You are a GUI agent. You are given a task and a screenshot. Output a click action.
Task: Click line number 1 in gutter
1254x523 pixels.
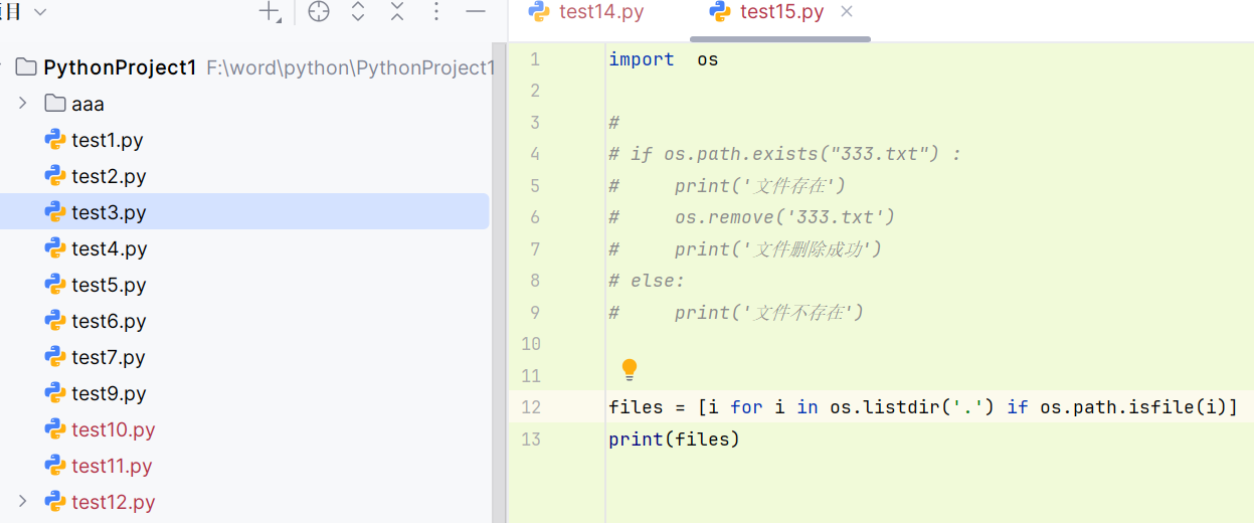pos(535,59)
